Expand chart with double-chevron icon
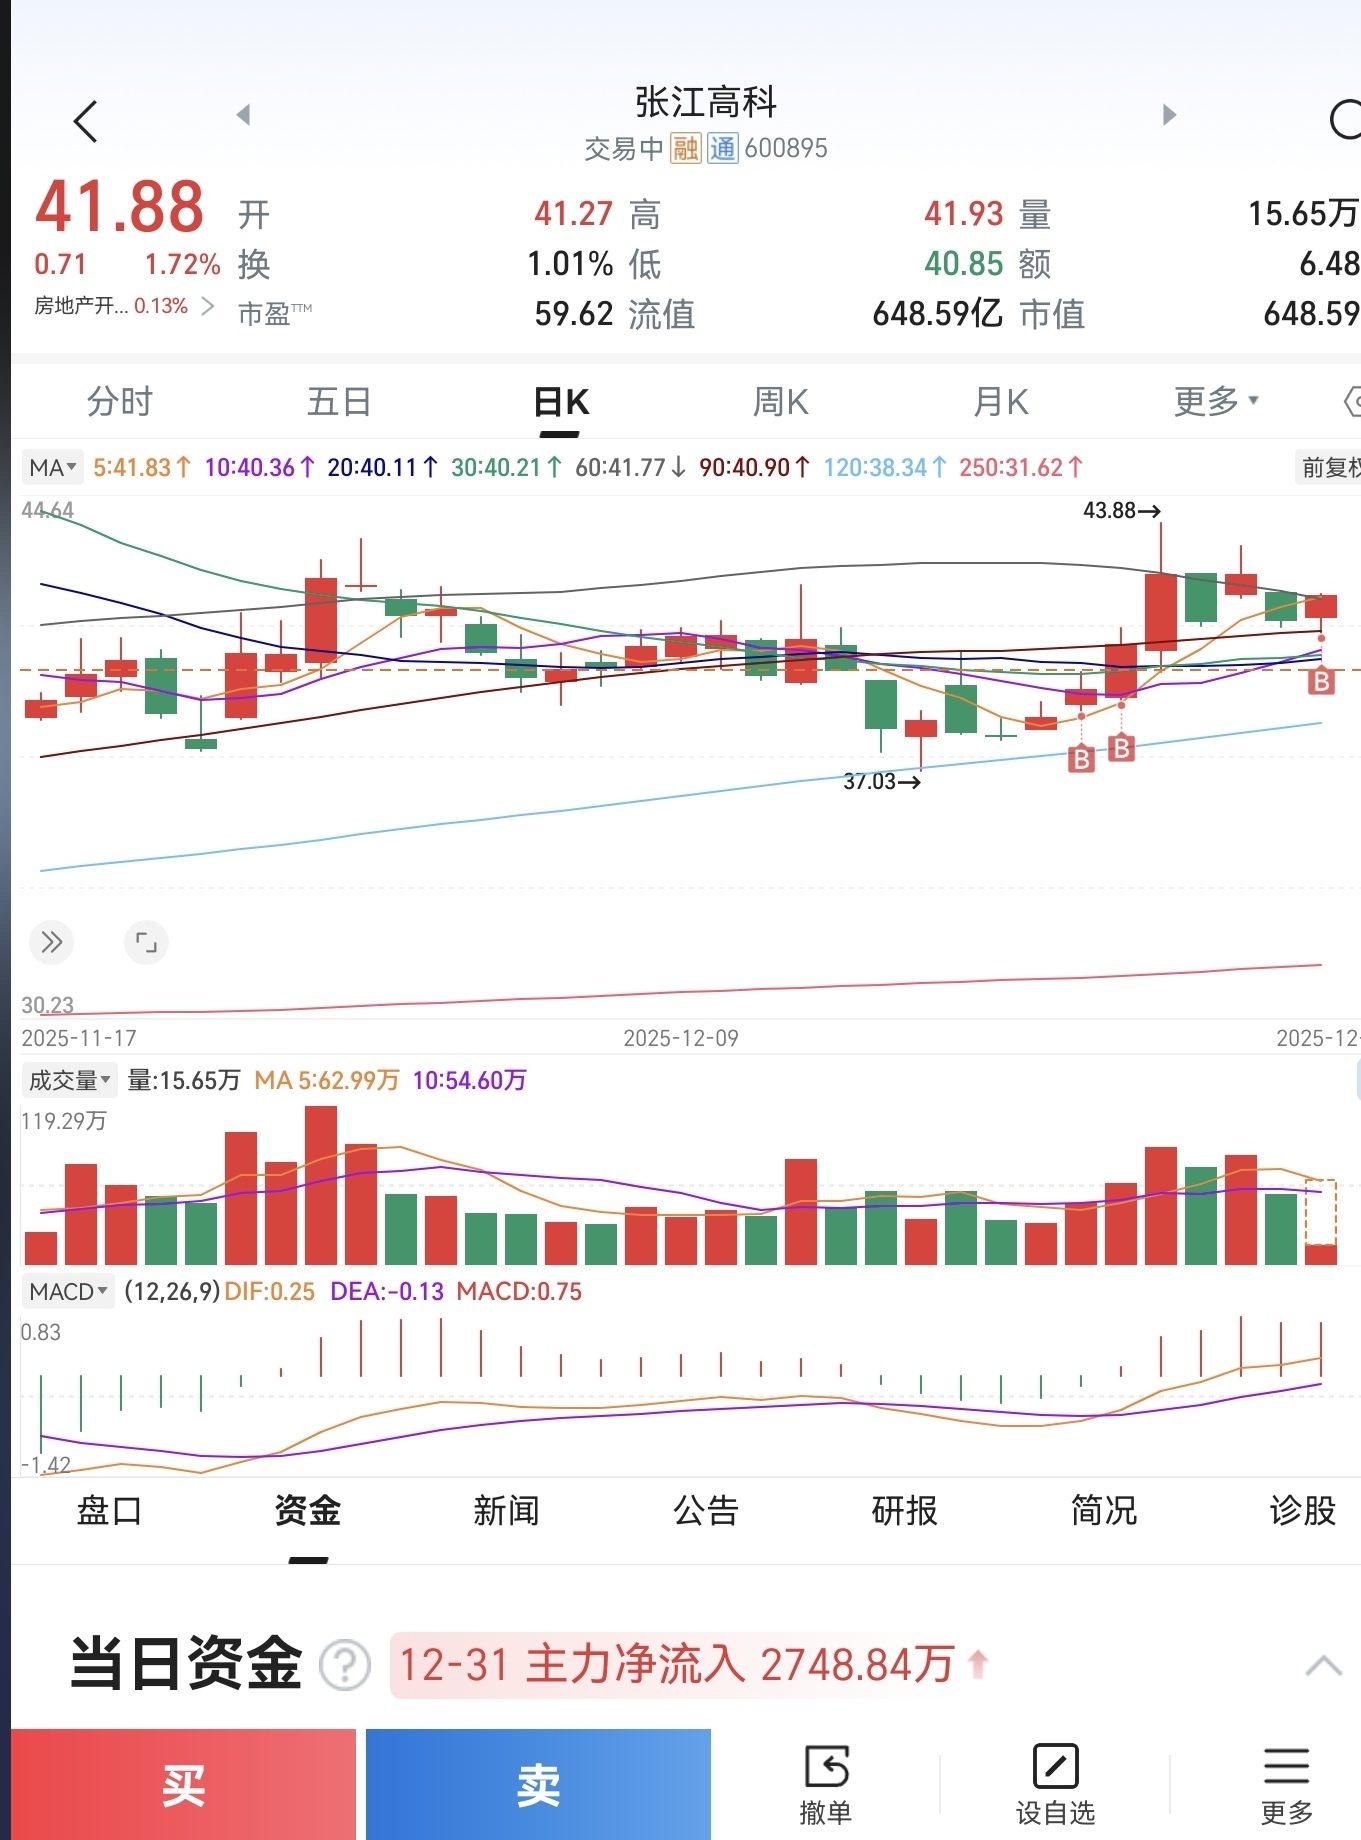Screen dimensions: 1361x1840 coord(51,942)
